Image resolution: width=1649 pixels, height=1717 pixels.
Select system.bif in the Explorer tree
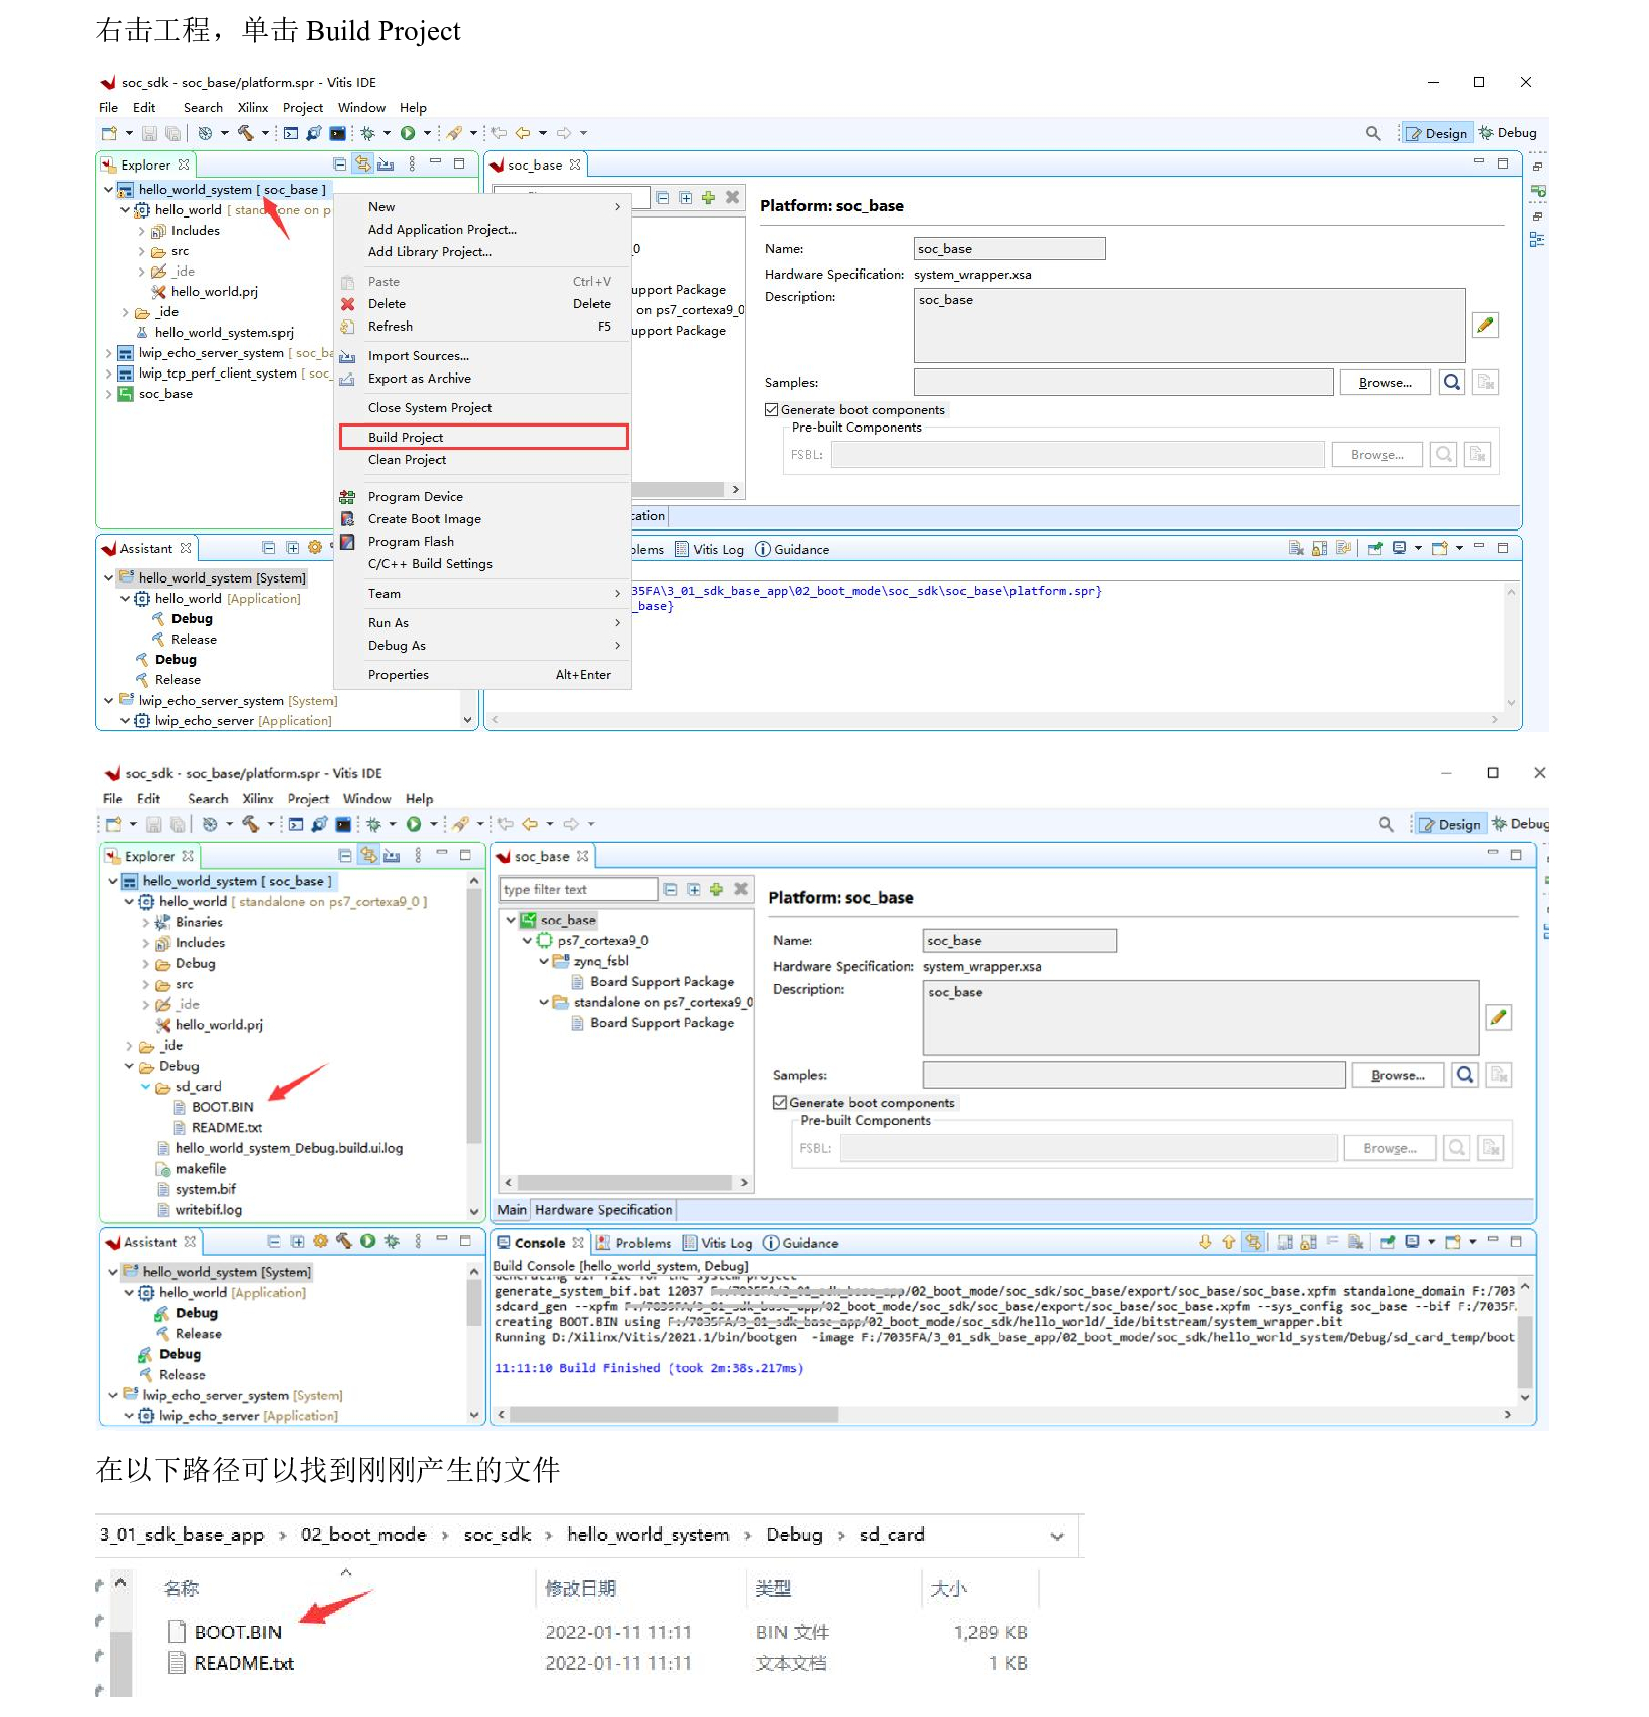point(206,1189)
